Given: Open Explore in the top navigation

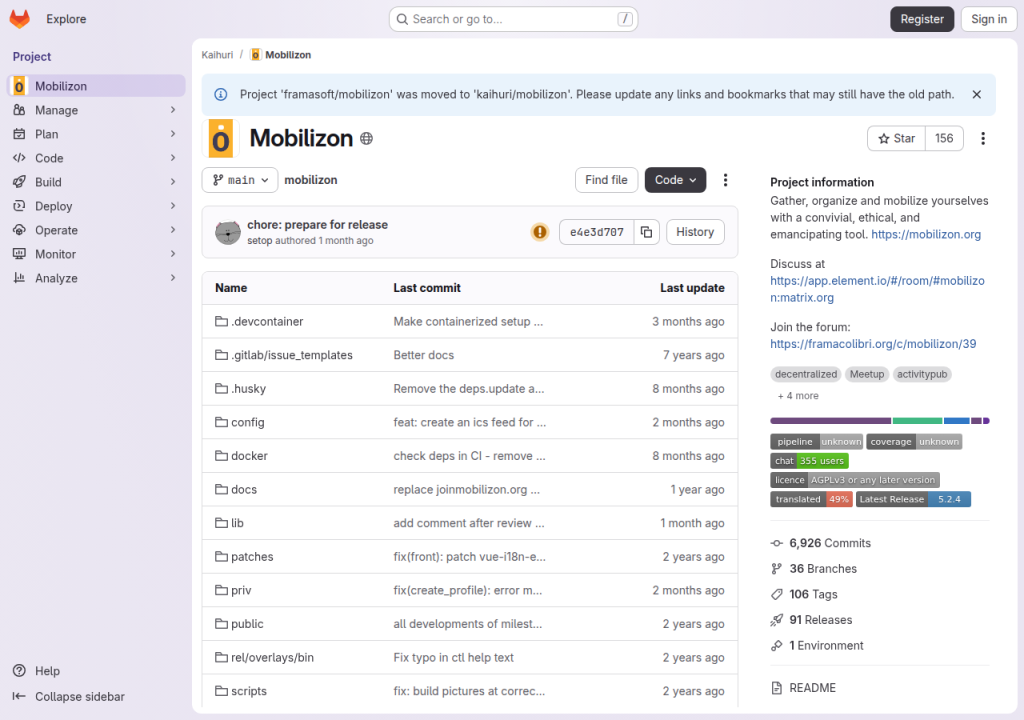Looking at the screenshot, I should pyautogui.click(x=66, y=19).
